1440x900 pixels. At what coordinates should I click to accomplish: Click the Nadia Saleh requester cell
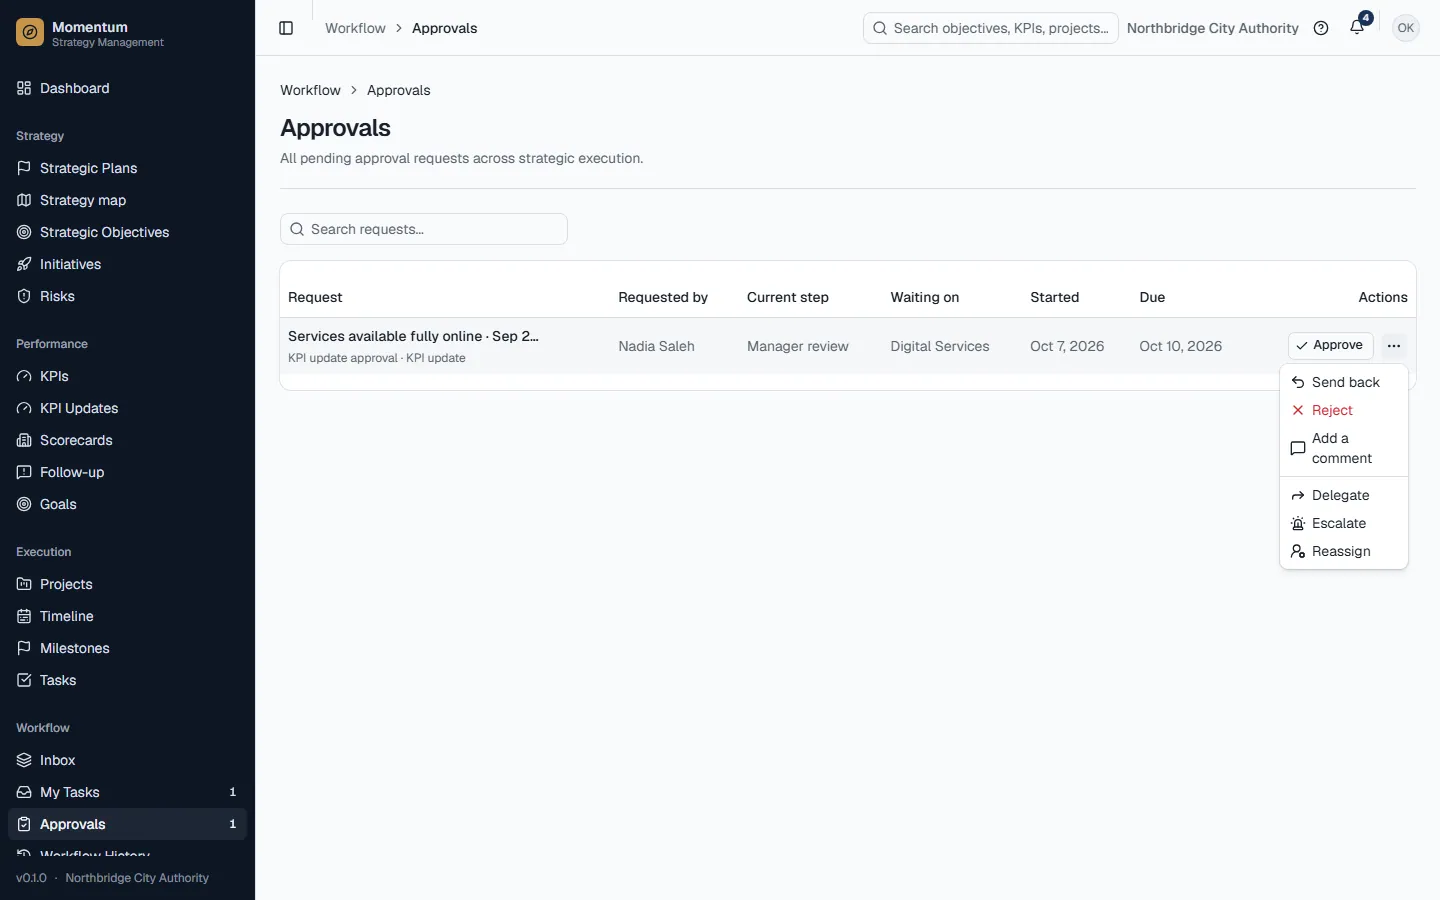(x=656, y=346)
